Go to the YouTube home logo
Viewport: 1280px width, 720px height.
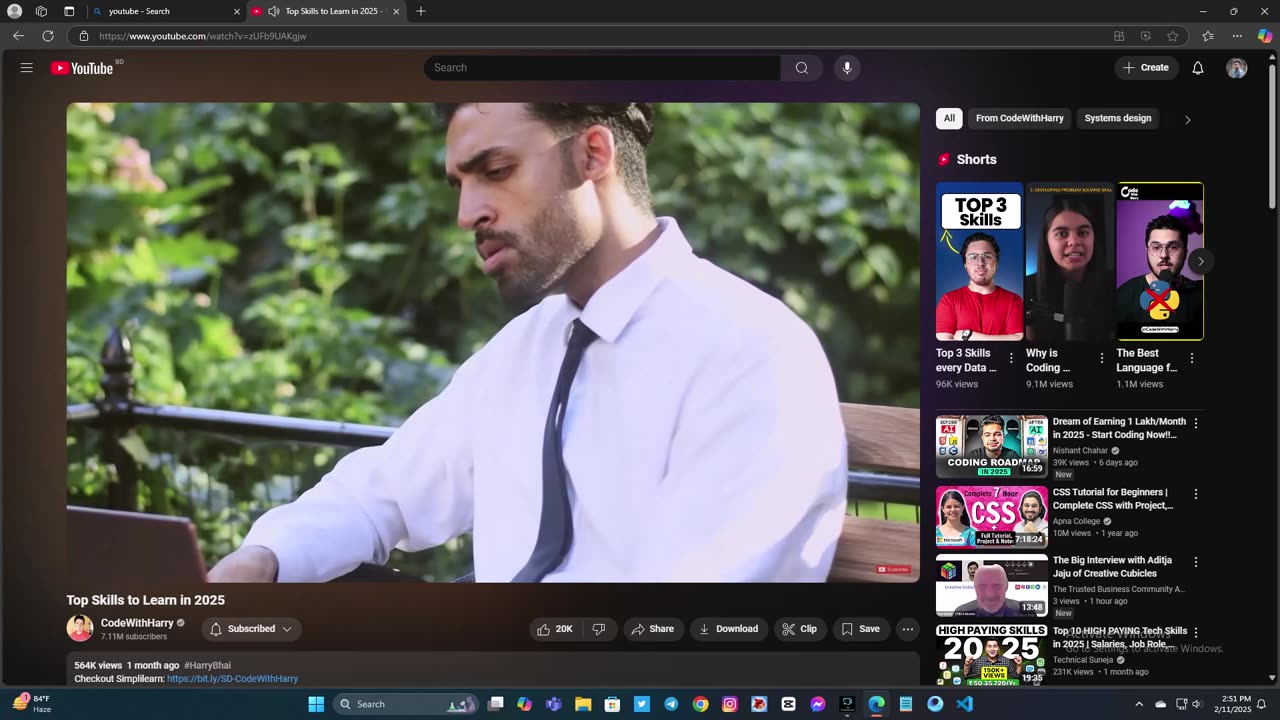pyautogui.click(x=83, y=68)
